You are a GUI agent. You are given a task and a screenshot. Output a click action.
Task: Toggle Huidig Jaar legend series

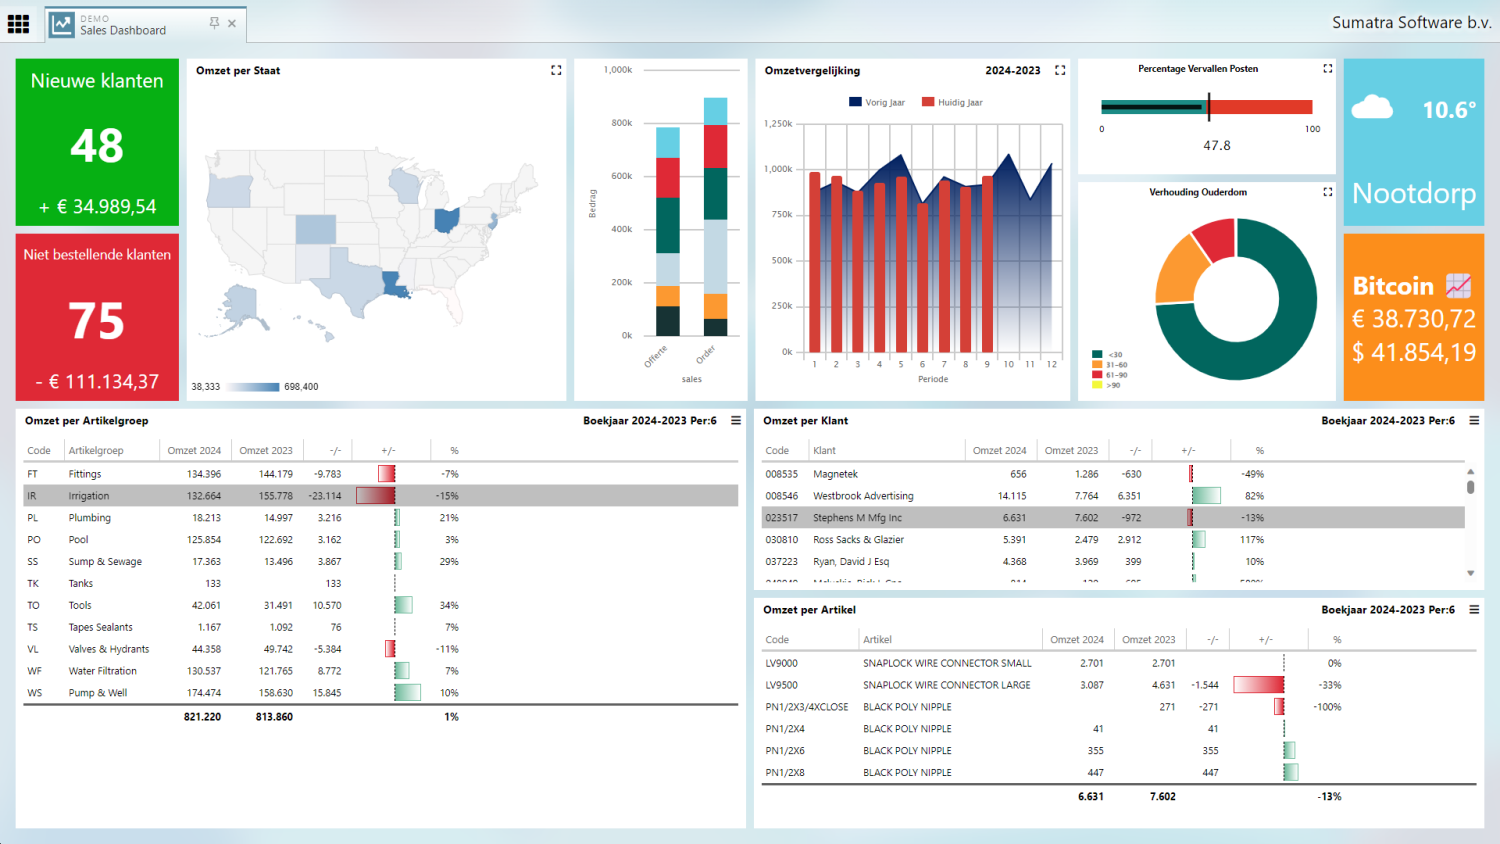952,102
